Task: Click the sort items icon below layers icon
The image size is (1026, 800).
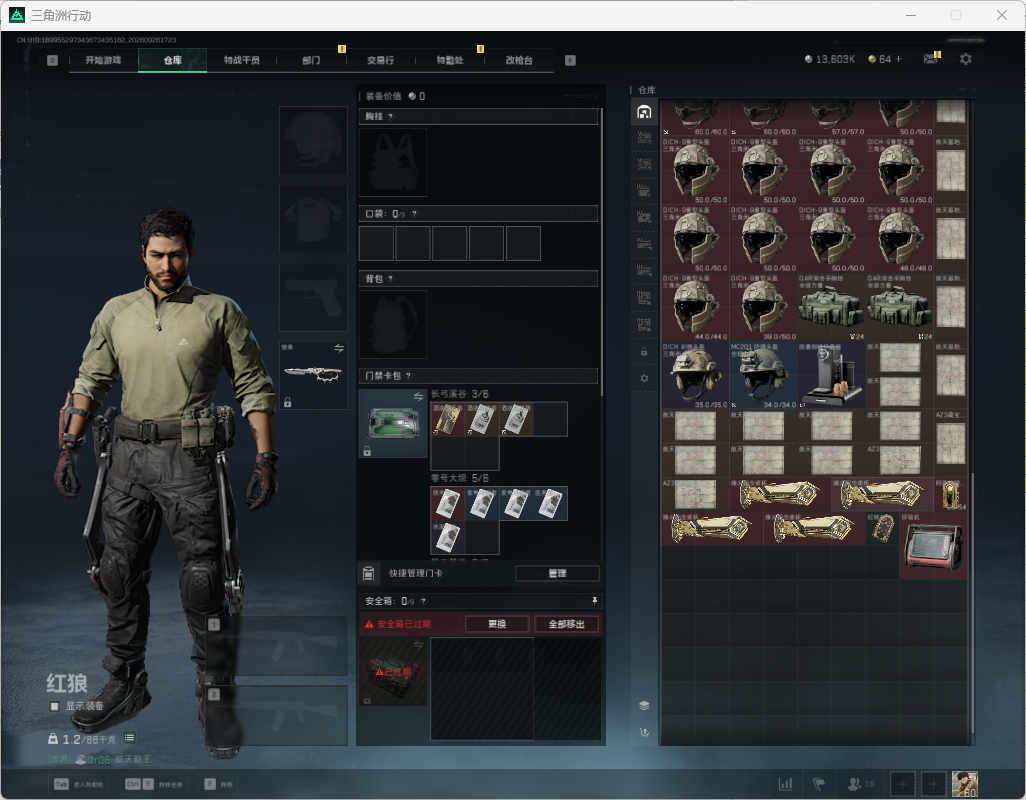Action: coord(645,733)
